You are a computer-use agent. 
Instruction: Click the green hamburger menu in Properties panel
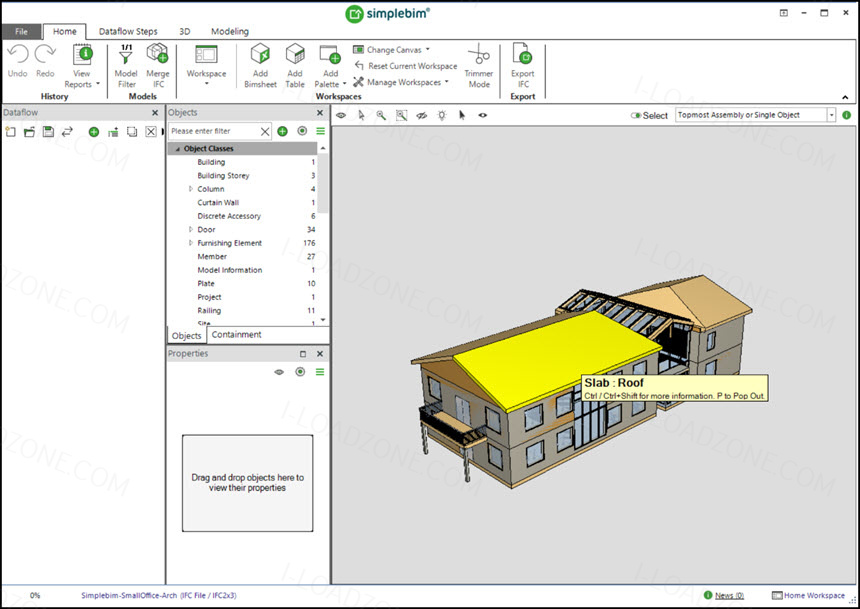coord(320,372)
